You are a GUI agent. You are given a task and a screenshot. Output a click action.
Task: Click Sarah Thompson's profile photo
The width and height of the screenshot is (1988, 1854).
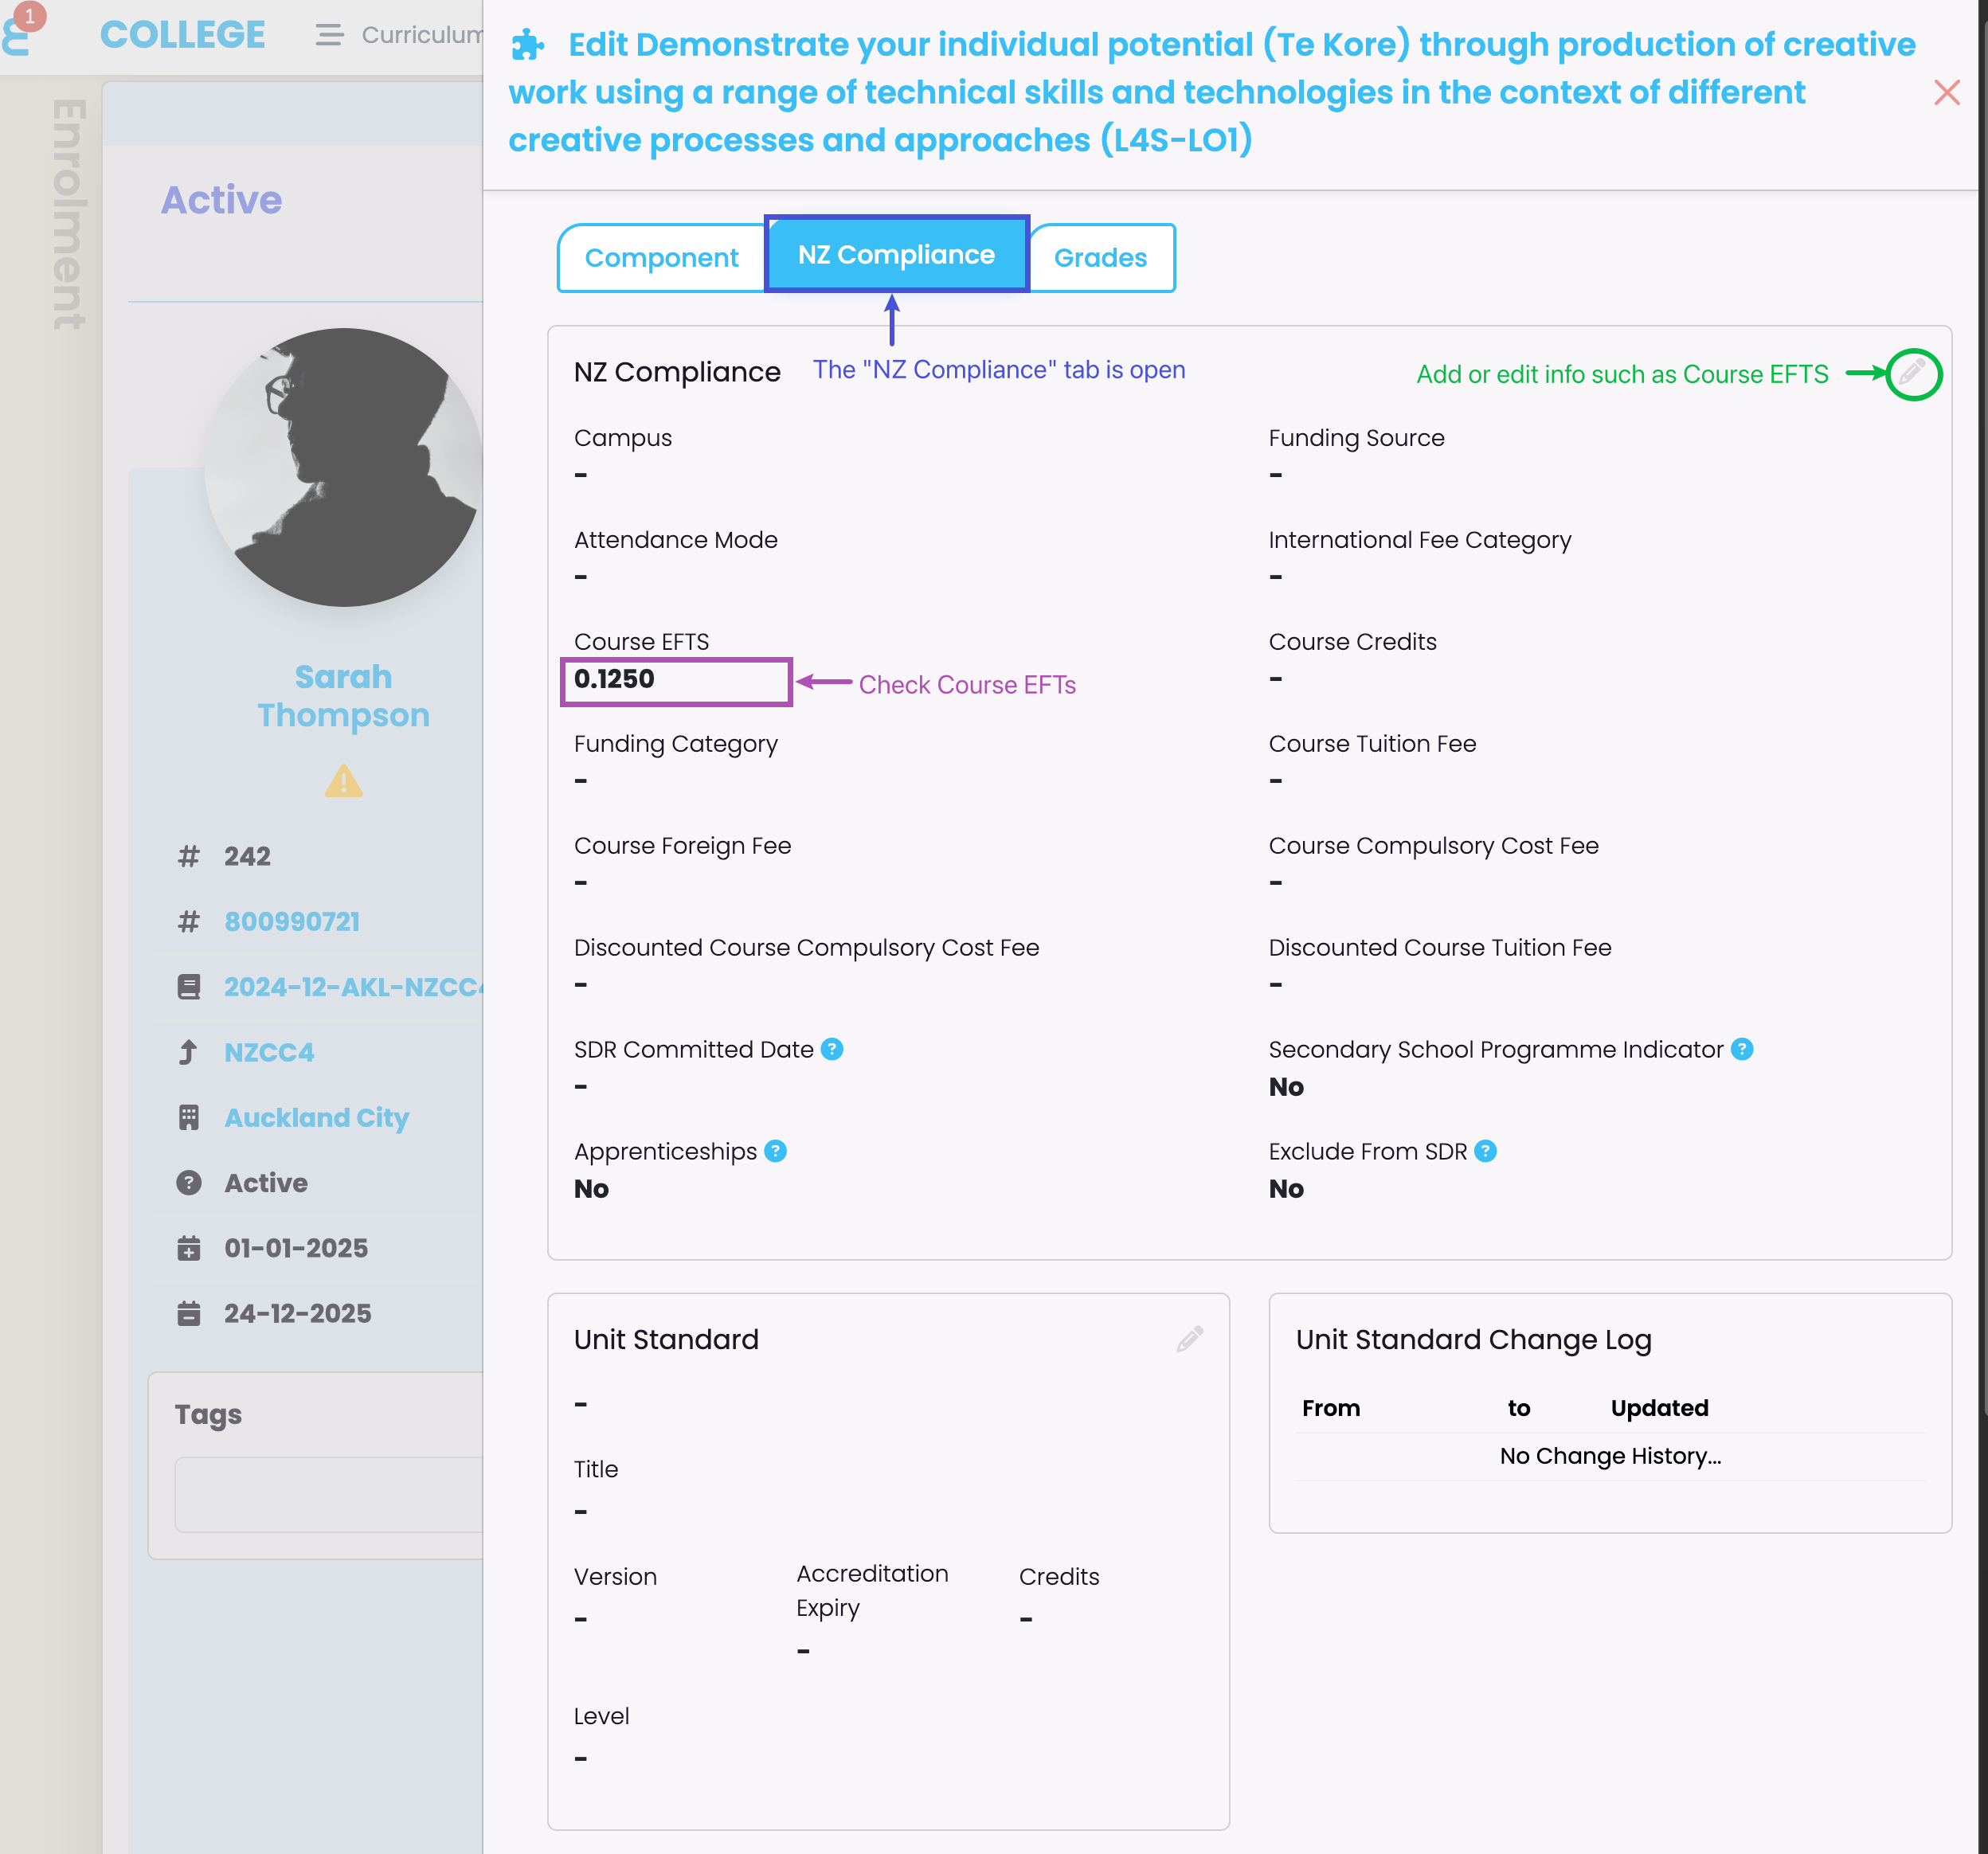point(343,467)
